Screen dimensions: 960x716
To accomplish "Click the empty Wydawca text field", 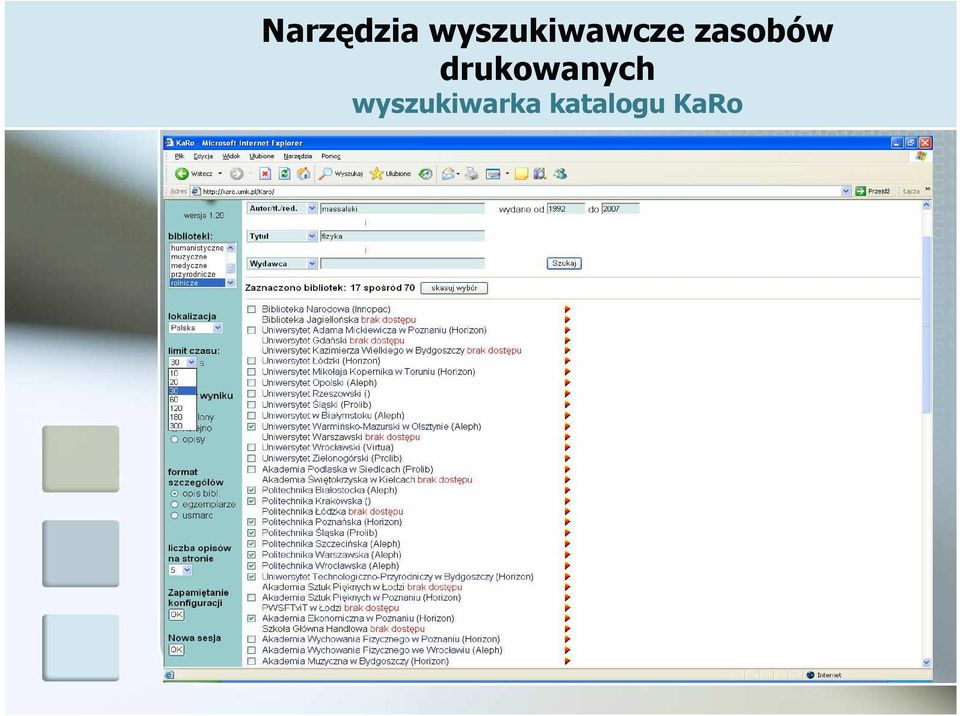I will pyautogui.click(x=402, y=264).
